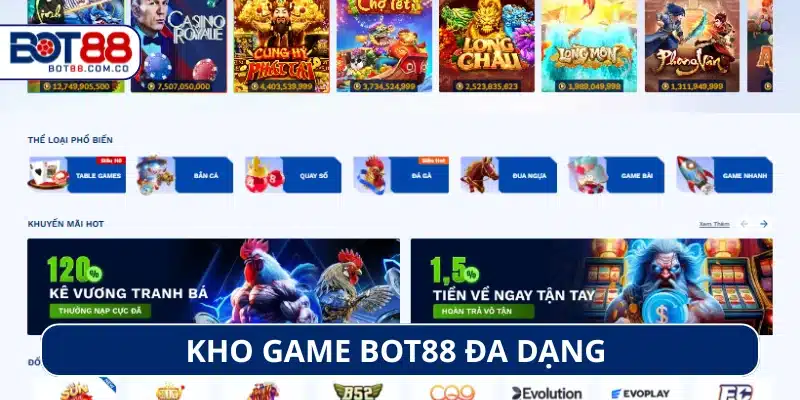Open the Quay Số lottery category
The width and height of the screenshot is (800, 400).
293,175
